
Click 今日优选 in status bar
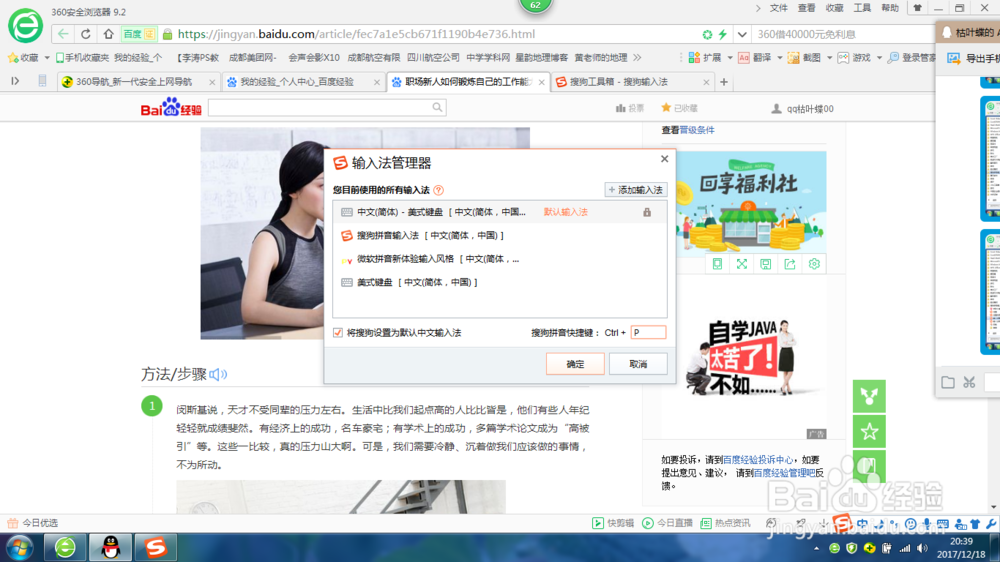coord(33,523)
